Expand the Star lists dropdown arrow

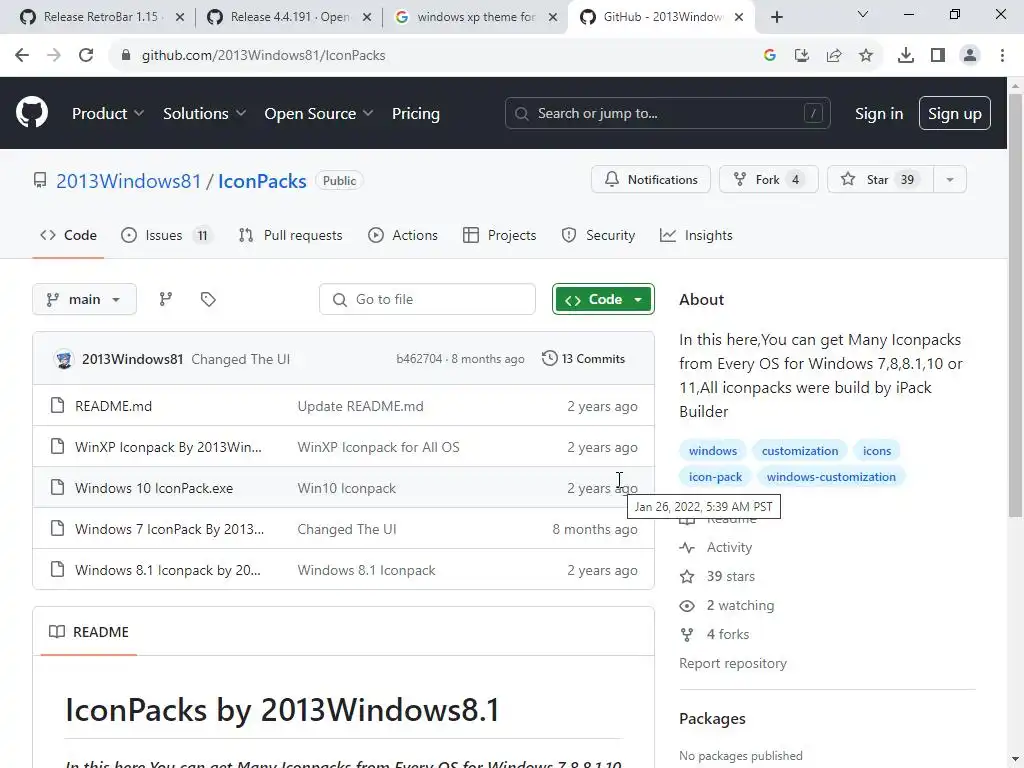click(x=950, y=180)
